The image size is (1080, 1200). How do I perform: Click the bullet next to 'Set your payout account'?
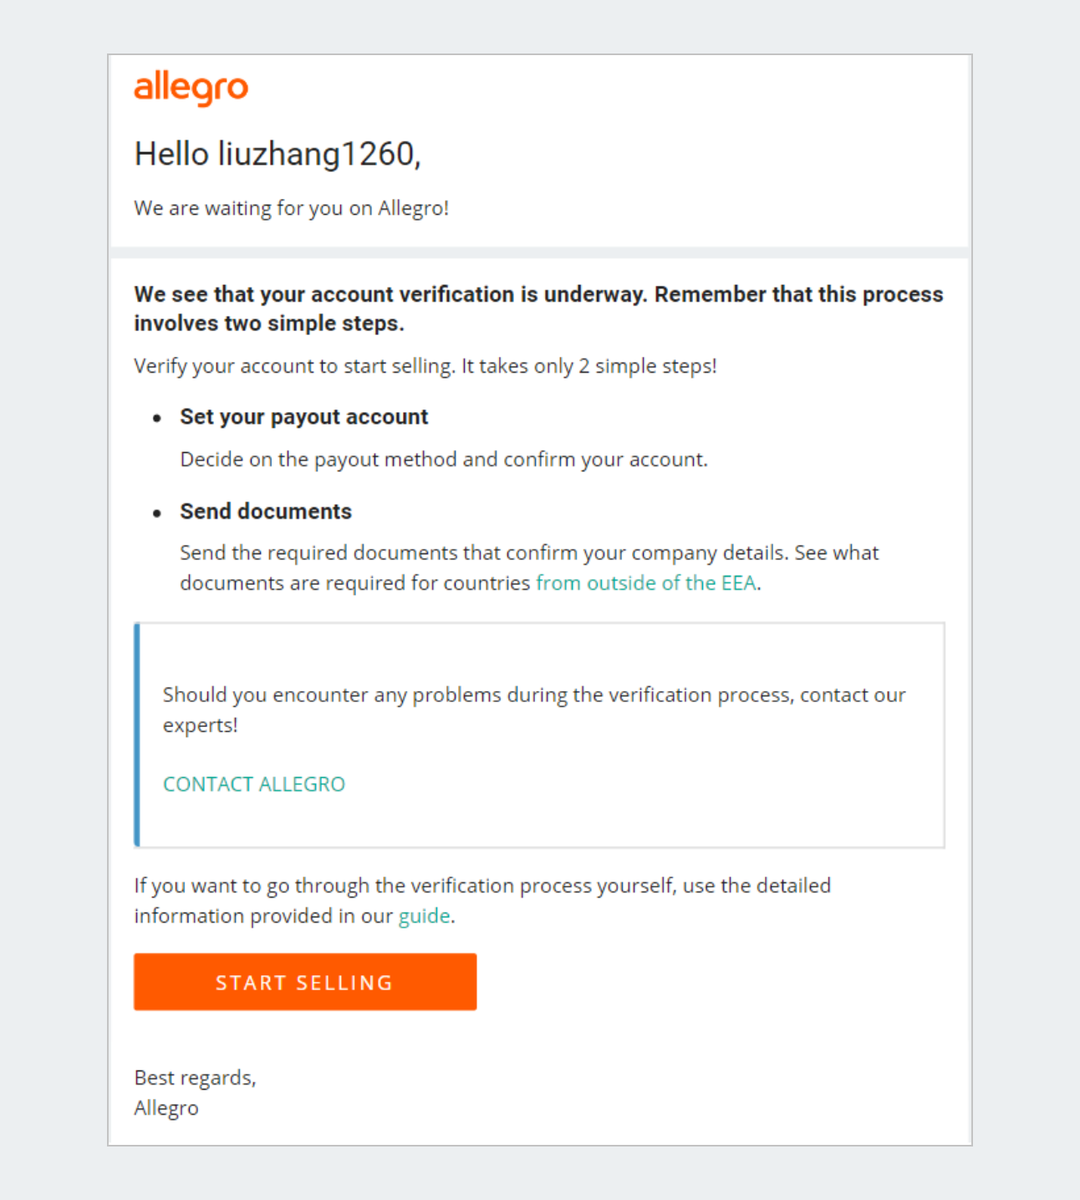[x=157, y=418]
